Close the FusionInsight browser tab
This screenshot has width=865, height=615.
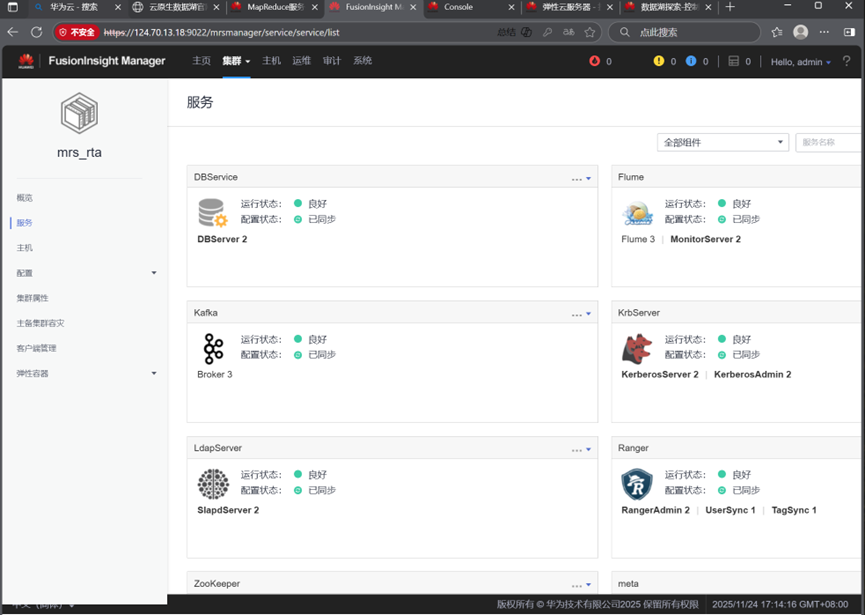pyautogui.click(x=413, y=7)
